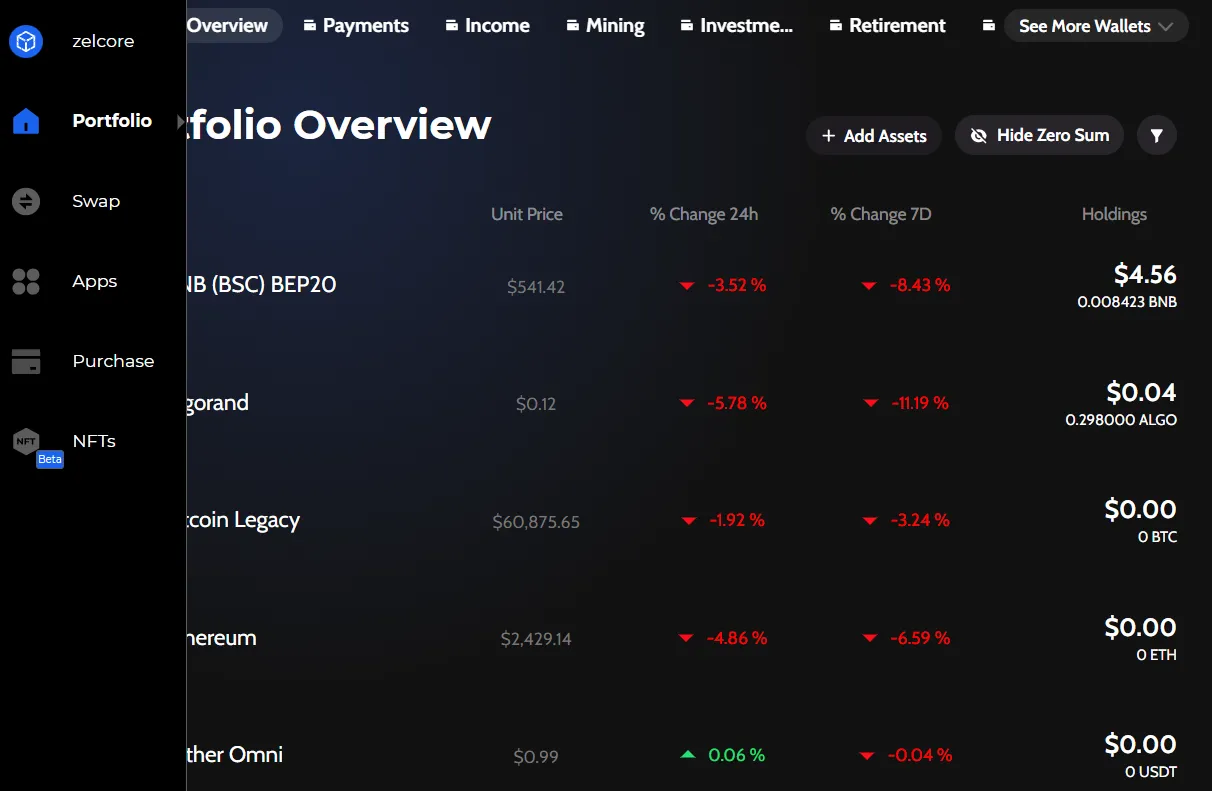The height and width of the screenshot is (791, 1212).
Task: Click the $541.42 unit price
Action: (536, 287)
